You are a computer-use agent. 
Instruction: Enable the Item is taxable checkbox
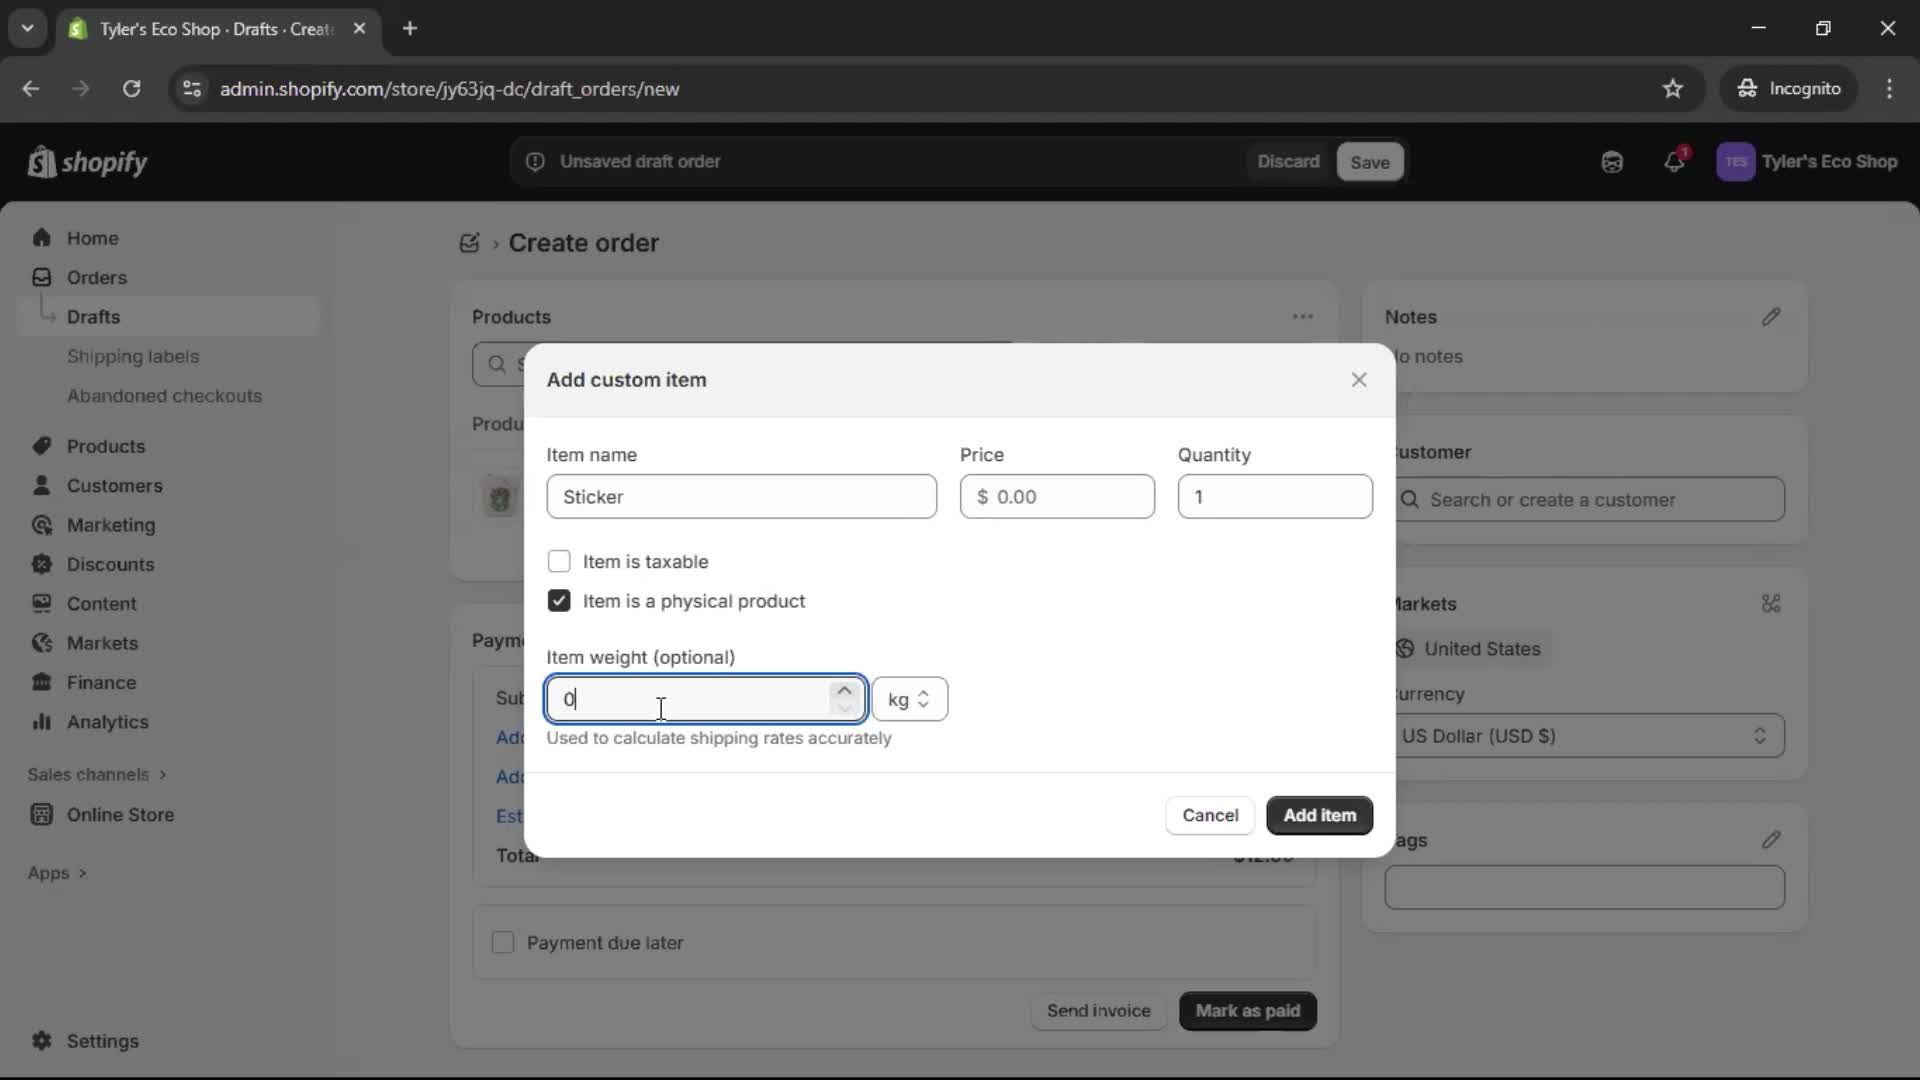tap(559, 561)
